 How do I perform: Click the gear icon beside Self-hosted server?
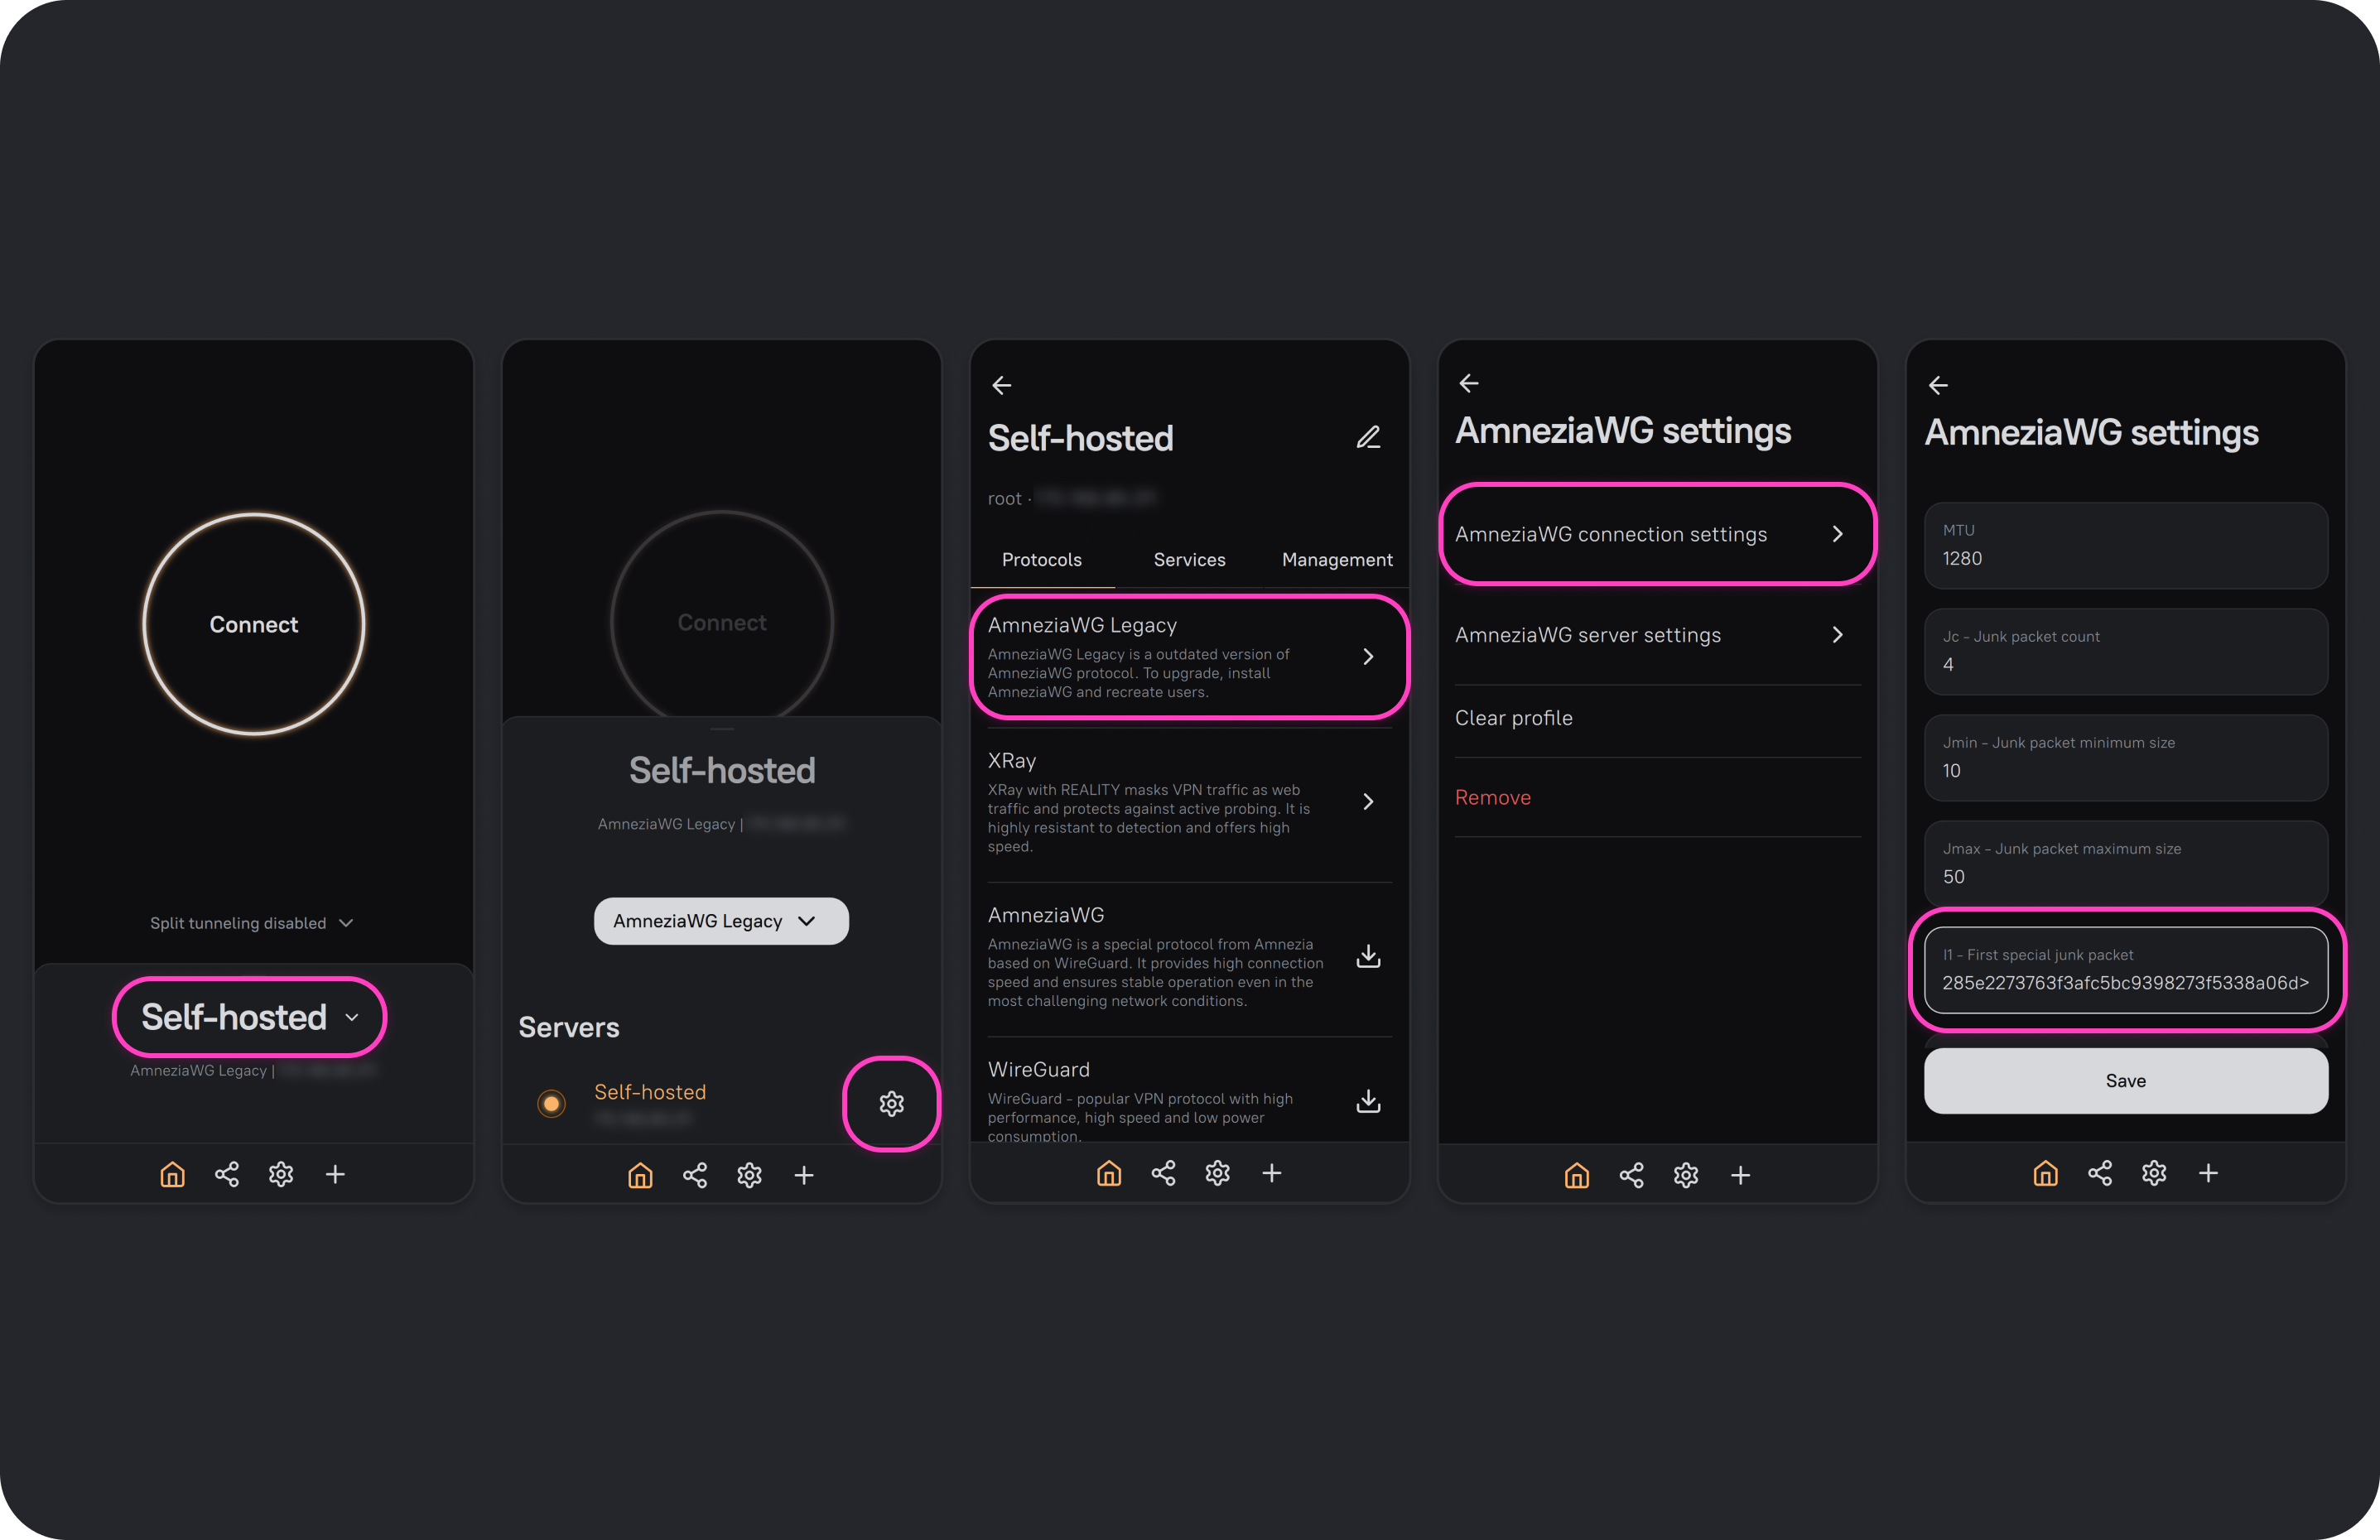(891, 1103)
